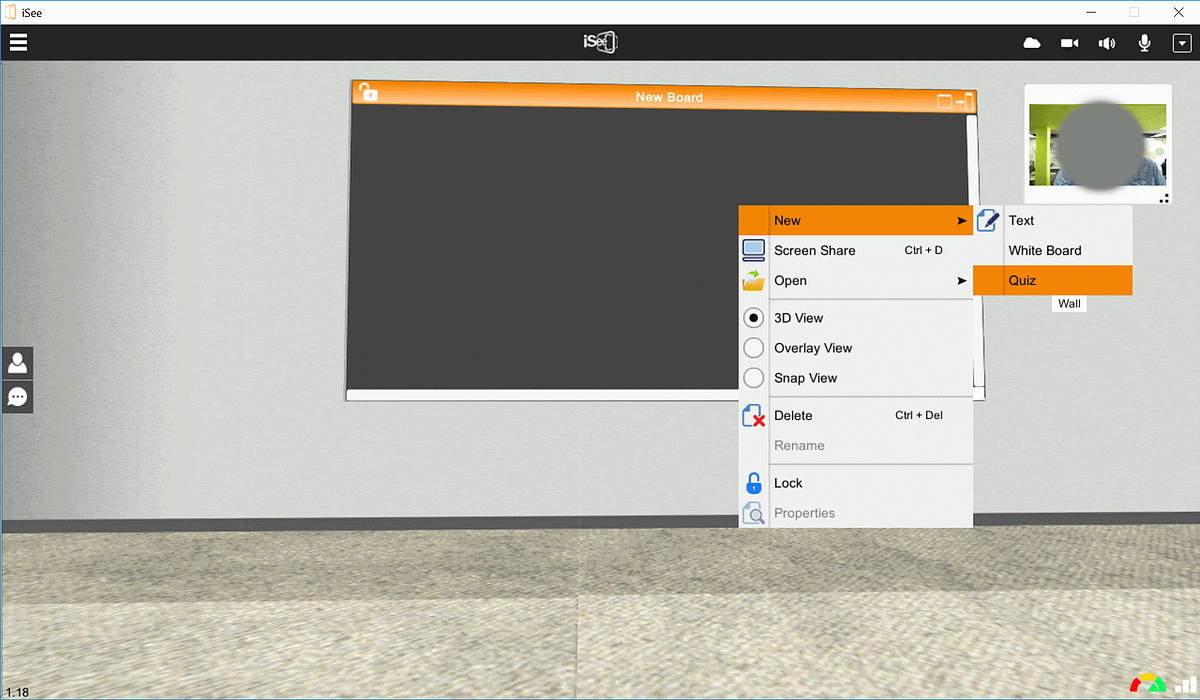Click the Screen Share monitor icon
The width and height of the screenshot is (1200, 700).
(x=754, y=250)
